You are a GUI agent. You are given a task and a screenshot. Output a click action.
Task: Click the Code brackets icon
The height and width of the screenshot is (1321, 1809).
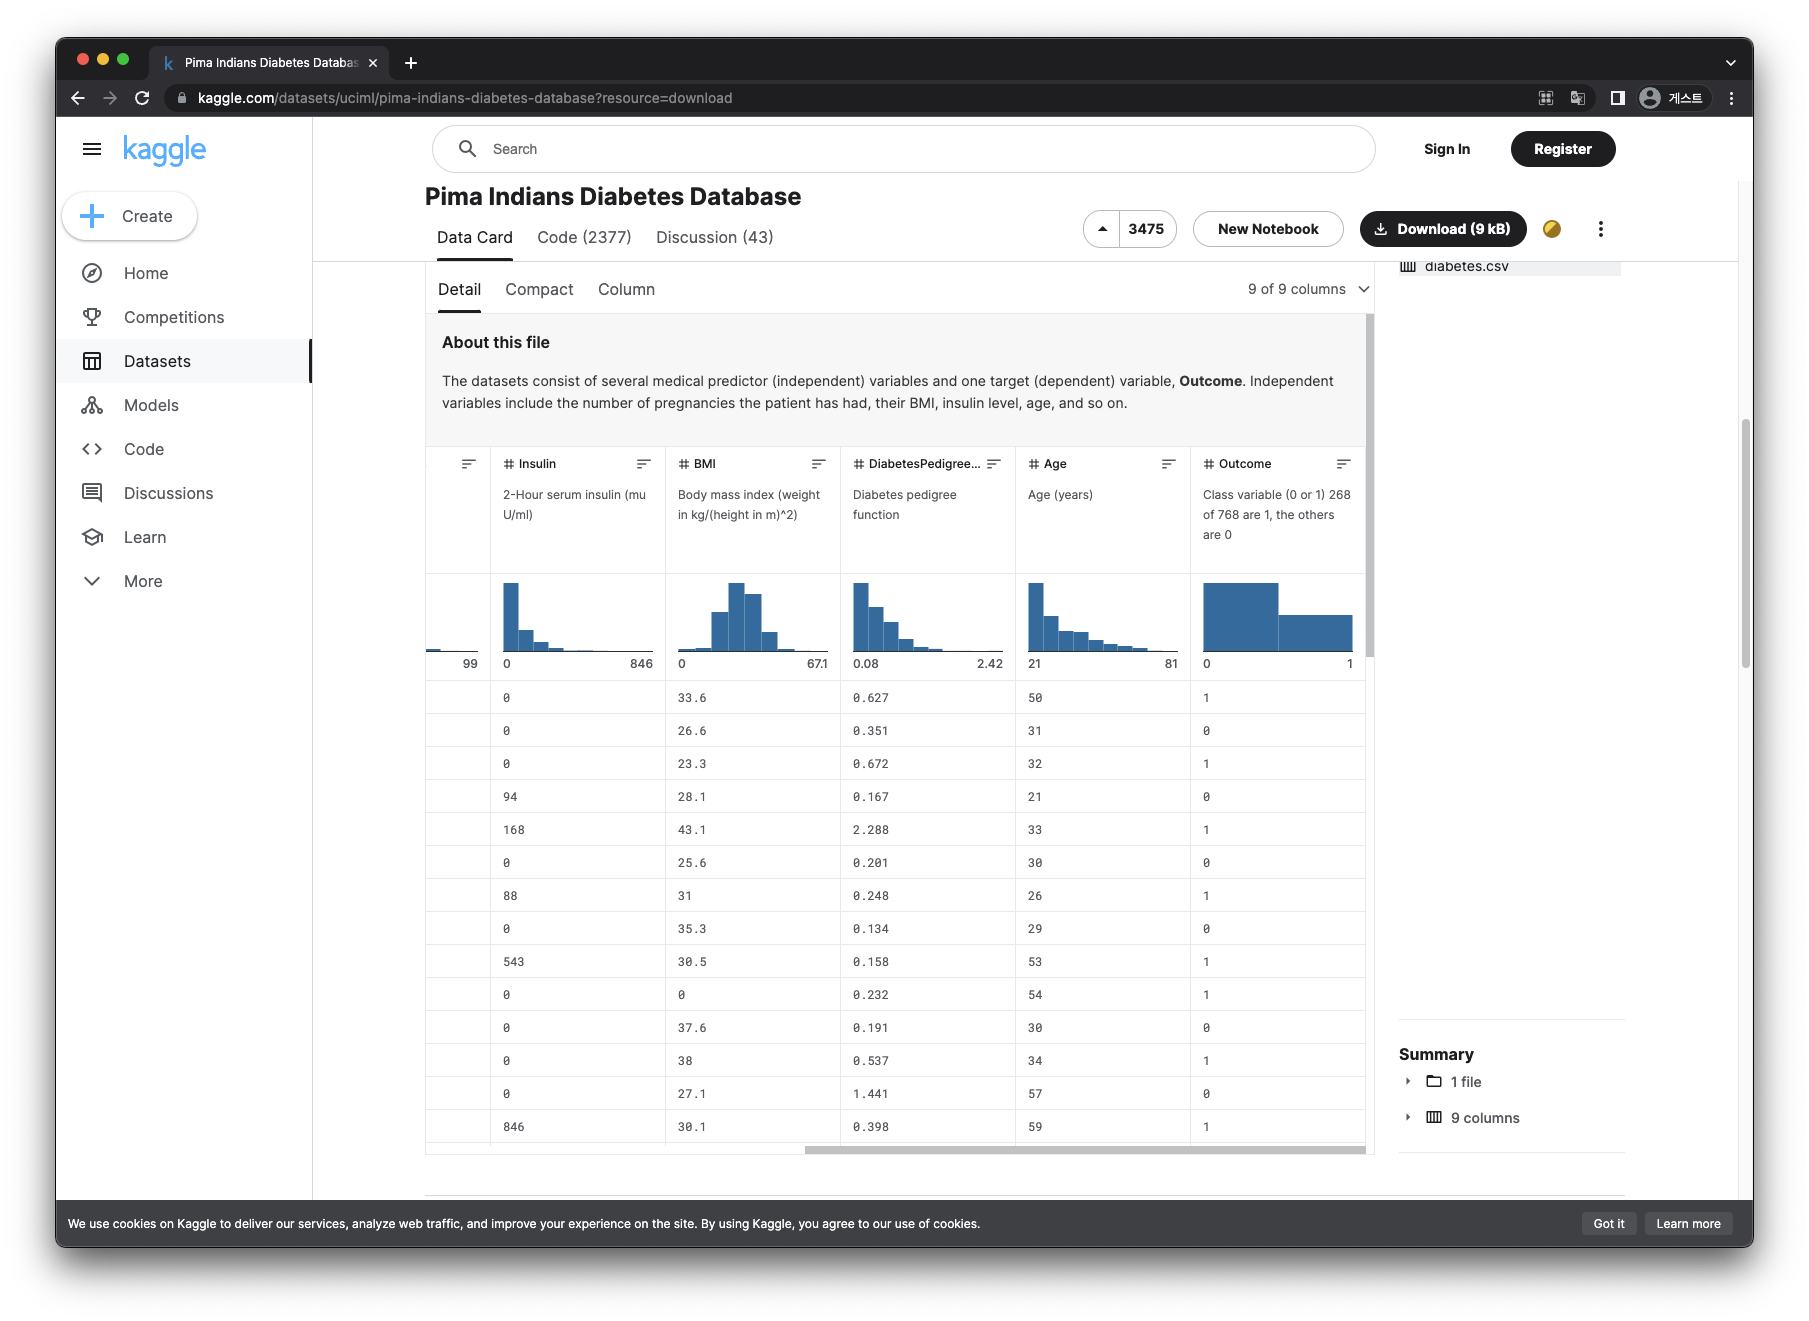(92, 449)
